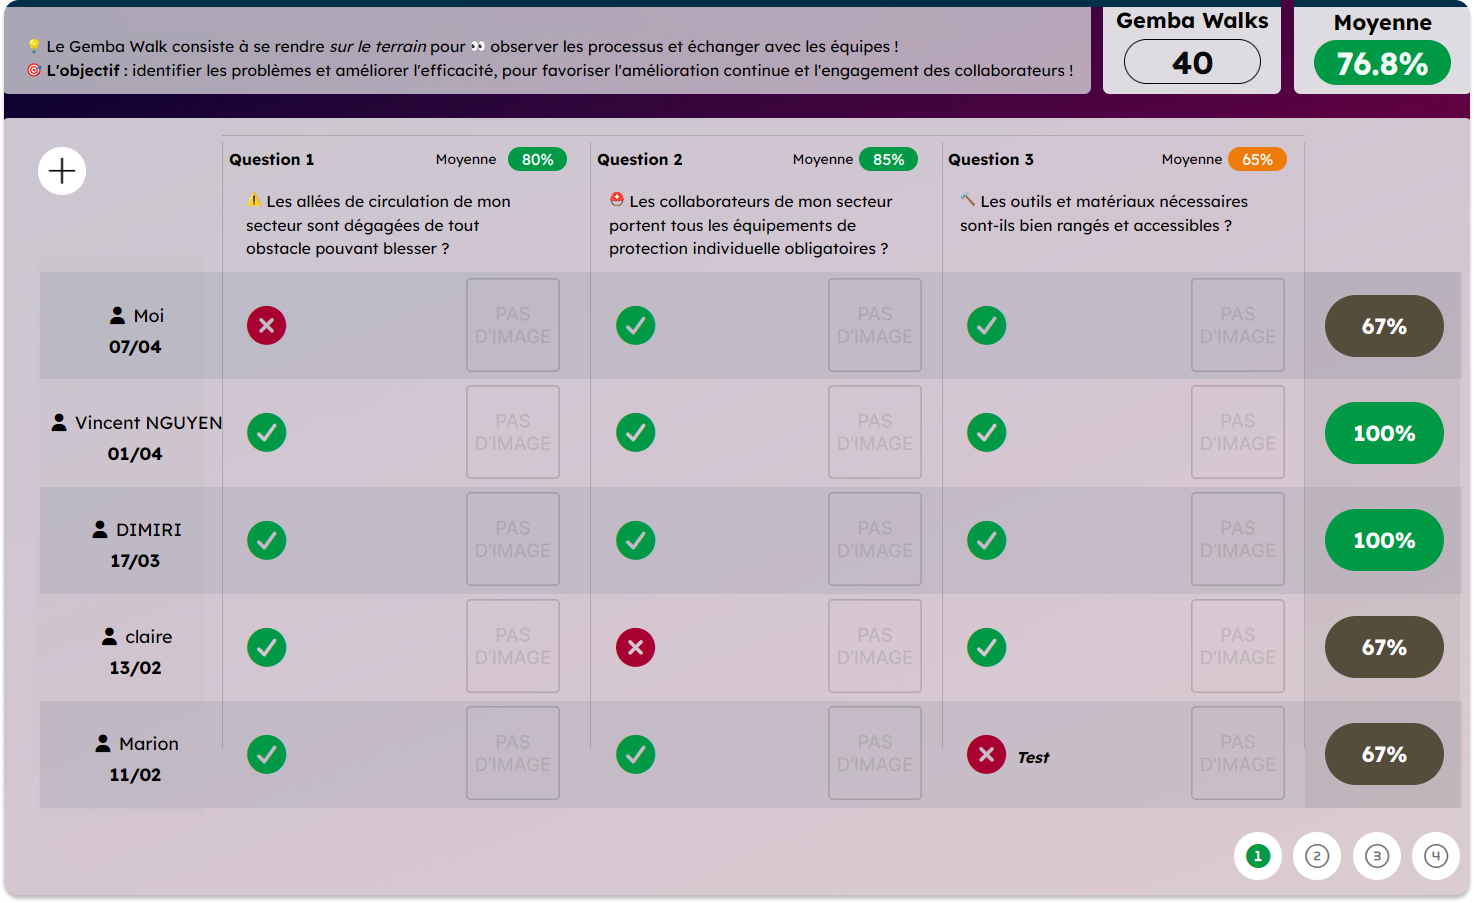The width and height of the screenshot is (1474, 903).
Task: Click the 67% score badge for Moi
Action: [x=1384, y=326]
